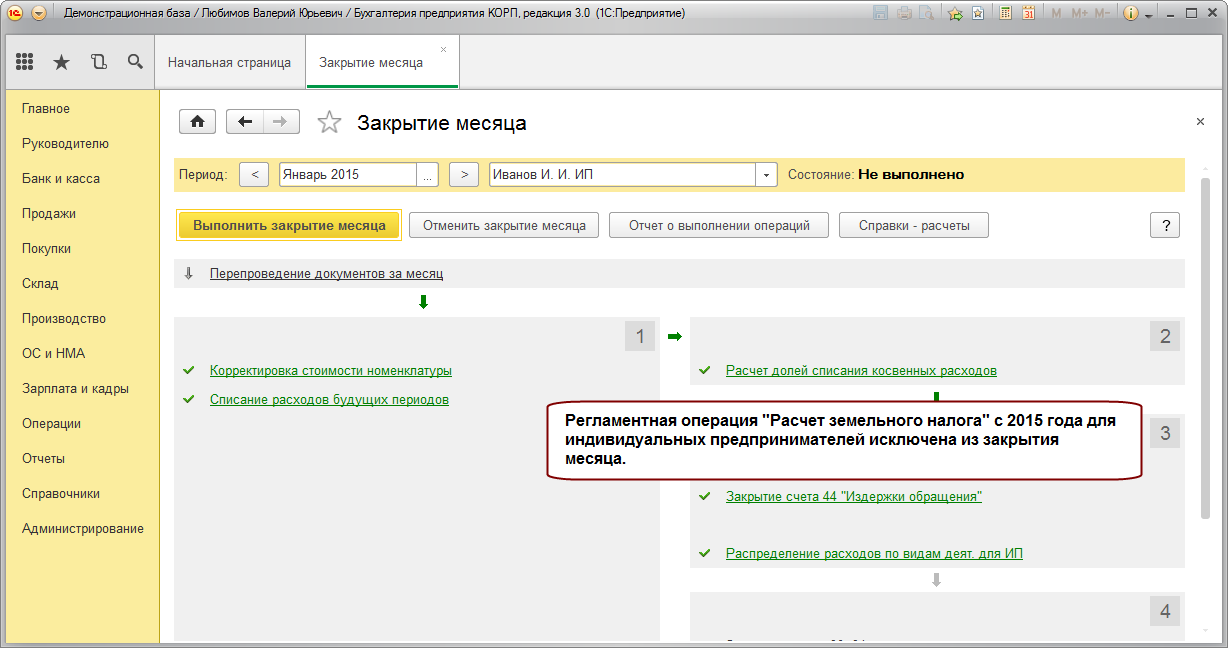Expand the organization dropdown Иванов И. И. ИП

[x=767, y=174]
